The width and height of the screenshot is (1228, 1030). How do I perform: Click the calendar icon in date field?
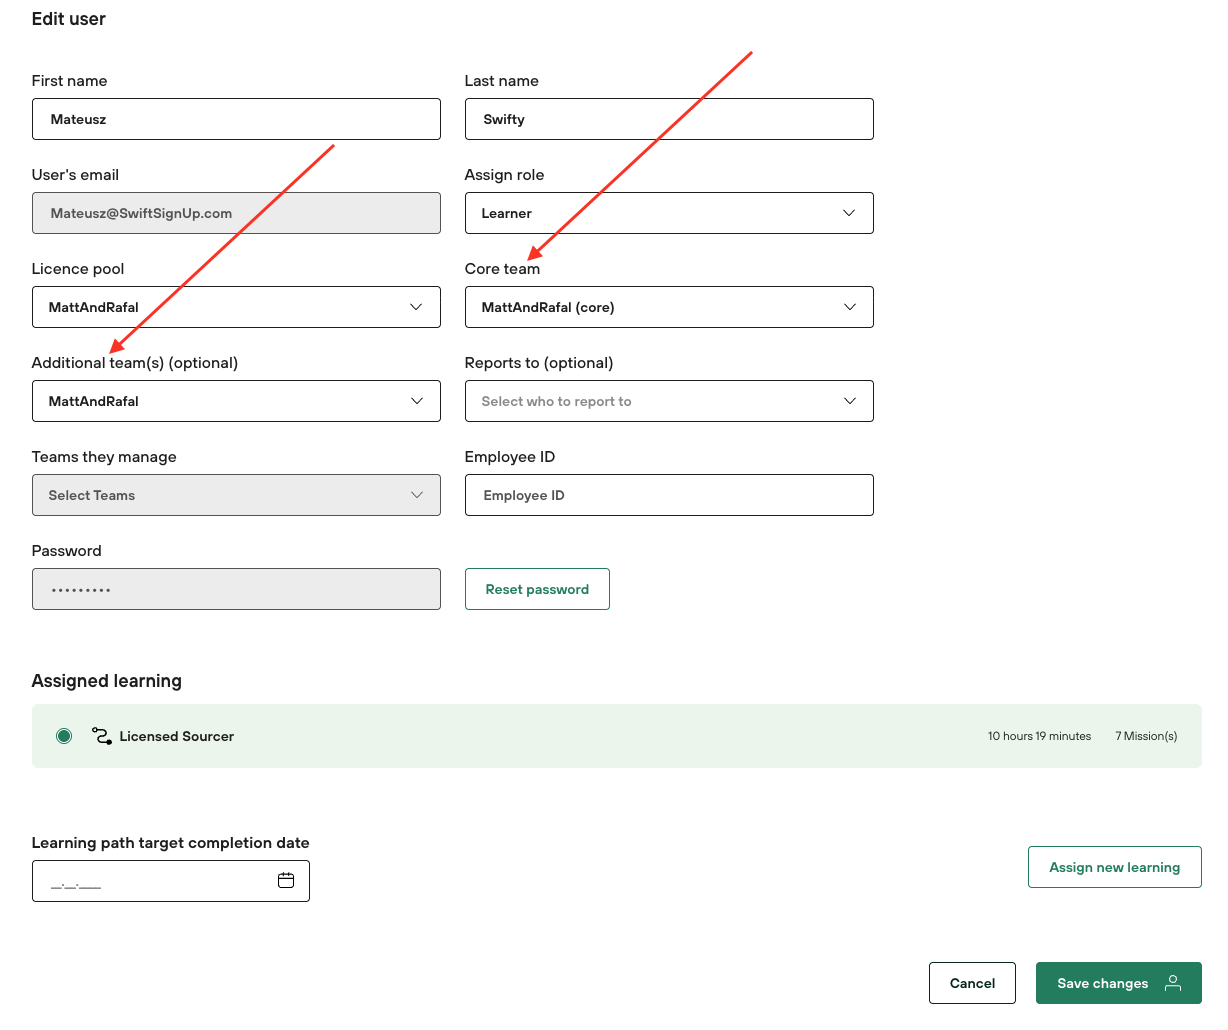pyautogui.click(x=286, y=880)
